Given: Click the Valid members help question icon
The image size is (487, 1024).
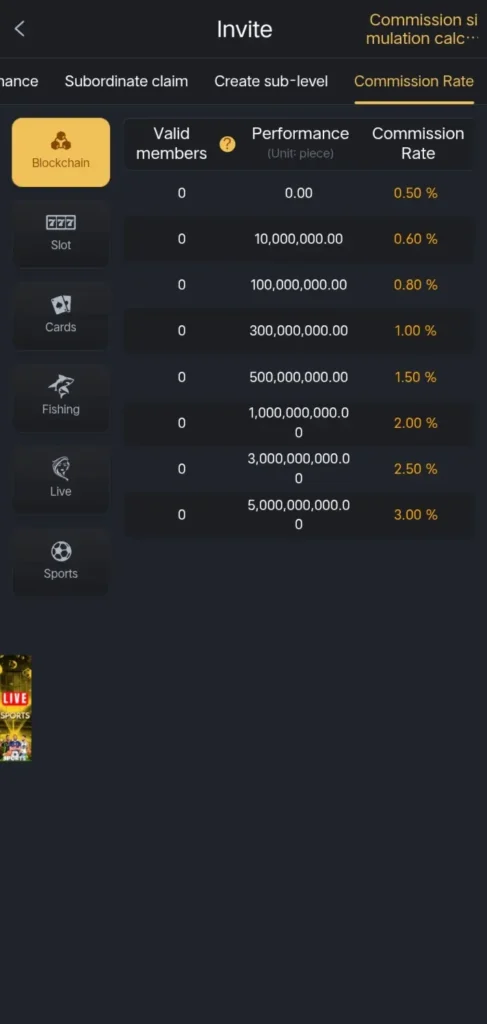Looking at the screenshot, I should 227,144.
